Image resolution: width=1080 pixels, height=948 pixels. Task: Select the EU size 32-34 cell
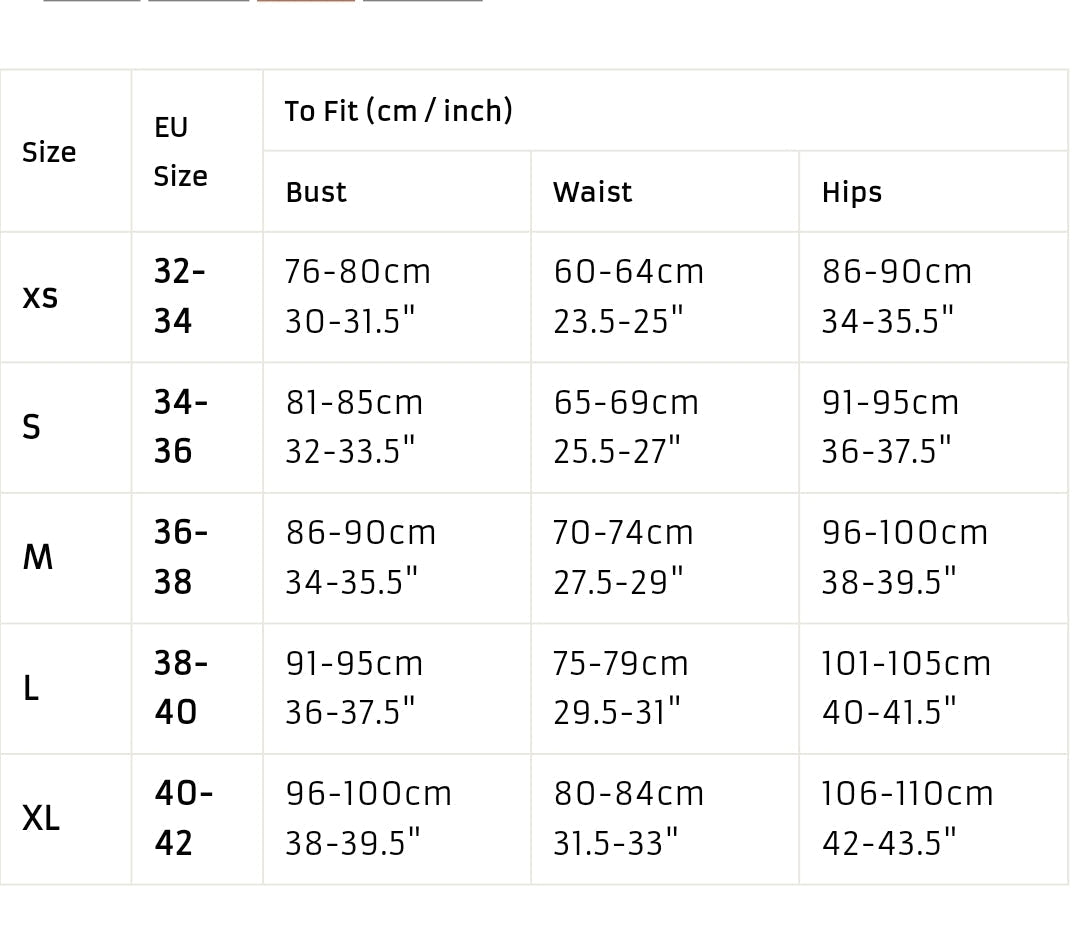(x=180, y=296)
